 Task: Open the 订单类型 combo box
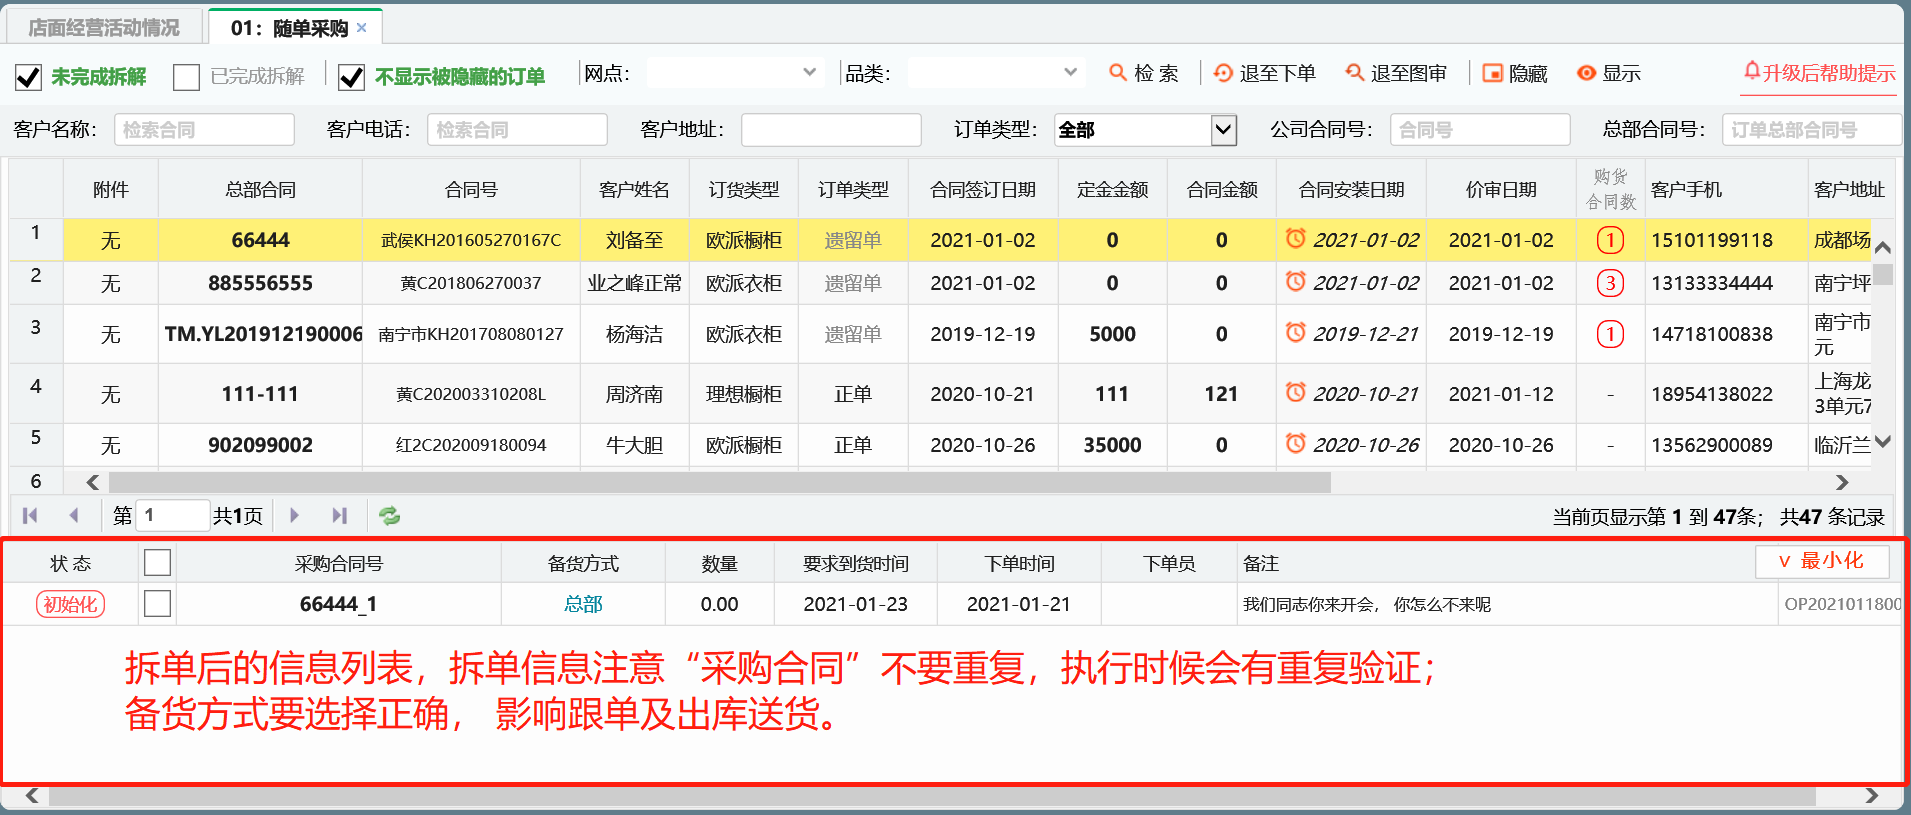click(1223, 130)
